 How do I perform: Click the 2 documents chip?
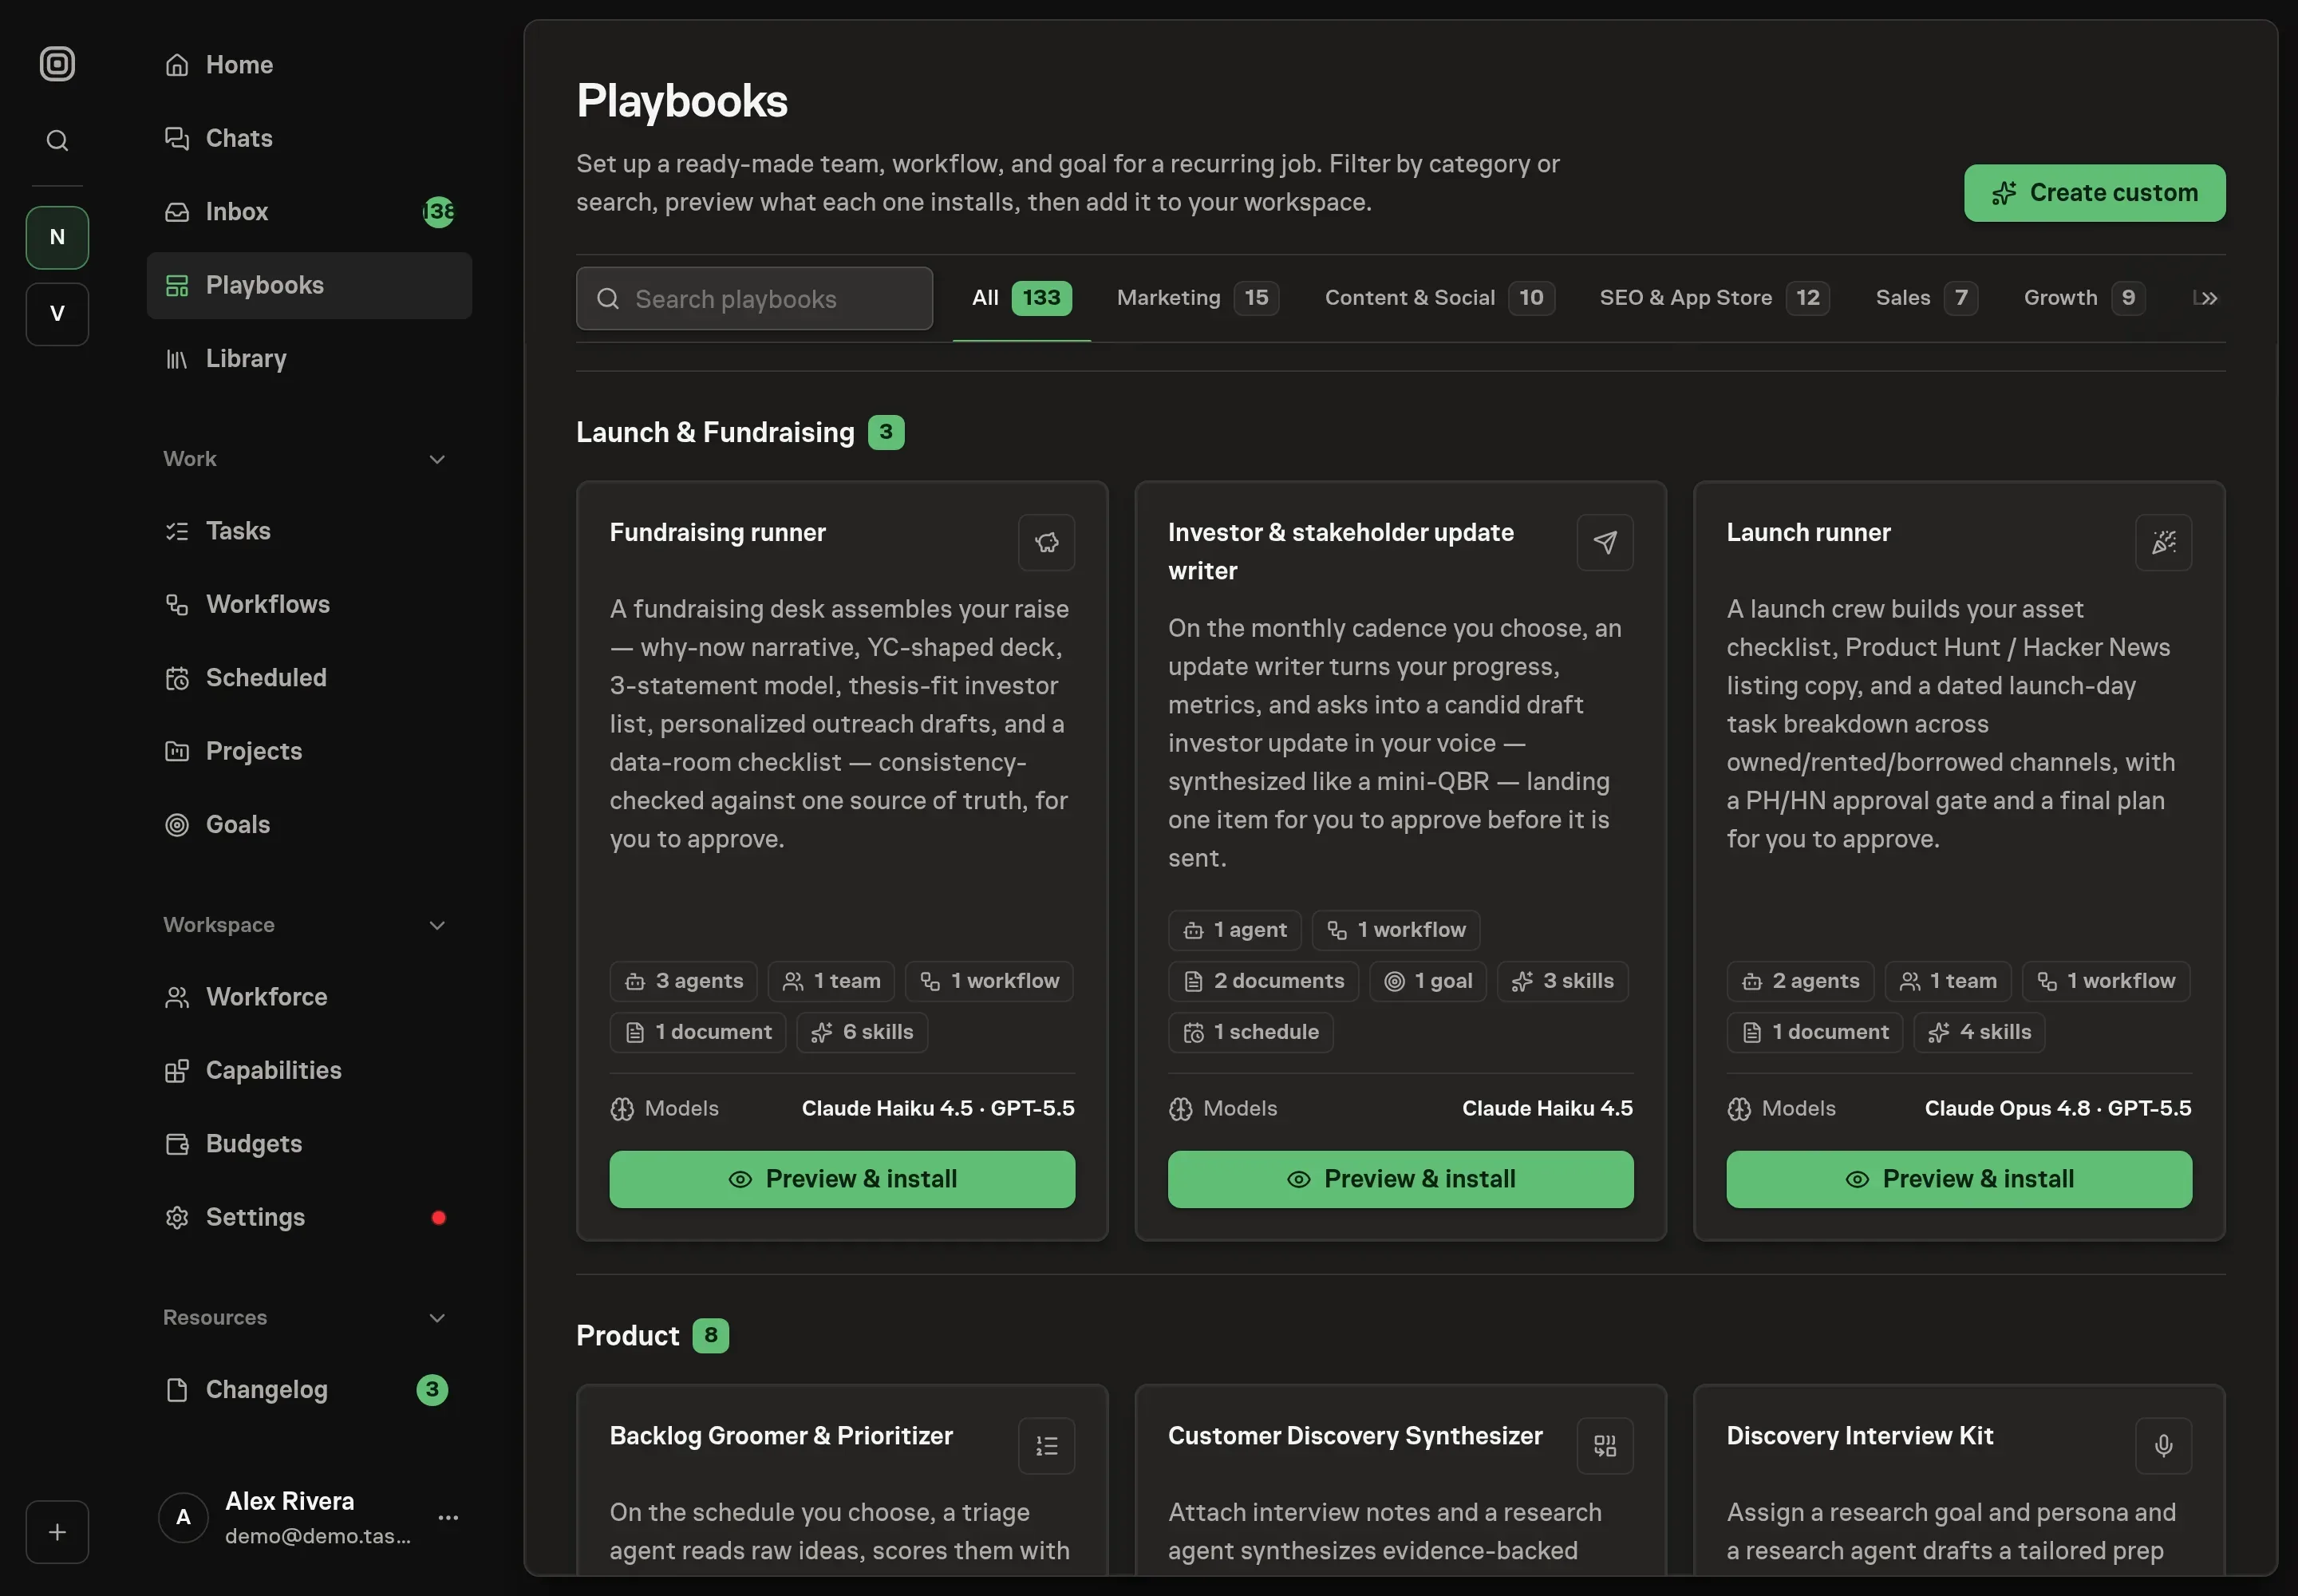[x=1263, y=982]
